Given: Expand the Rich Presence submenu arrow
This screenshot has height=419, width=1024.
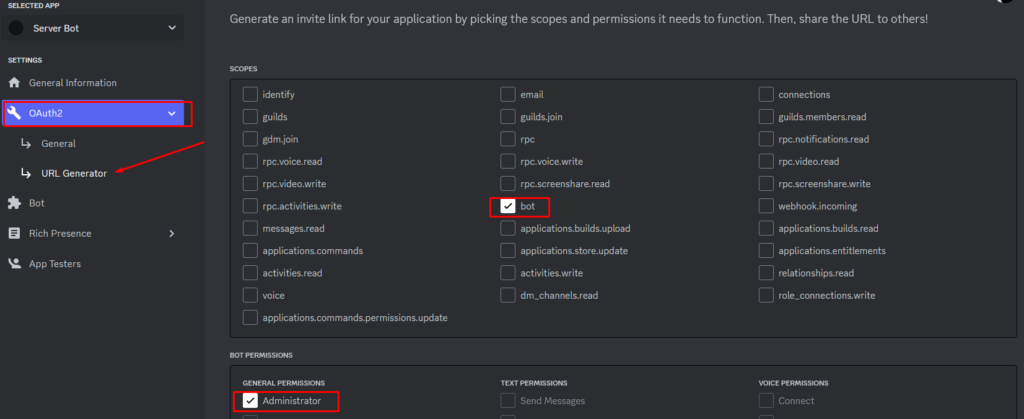Looking at the screenshot, I should pyautogui.click(x=172, y=234).
